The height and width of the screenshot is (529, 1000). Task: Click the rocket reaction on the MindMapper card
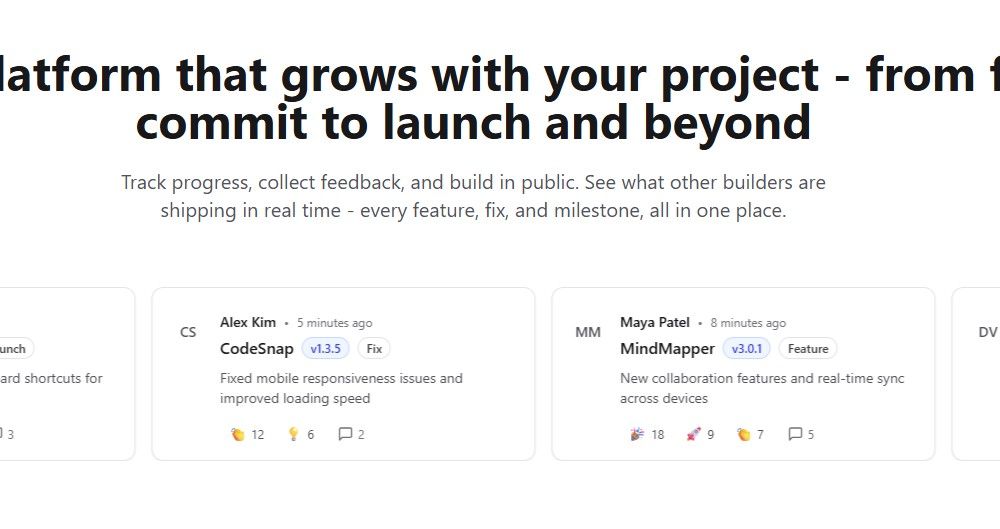click(692, 434)
